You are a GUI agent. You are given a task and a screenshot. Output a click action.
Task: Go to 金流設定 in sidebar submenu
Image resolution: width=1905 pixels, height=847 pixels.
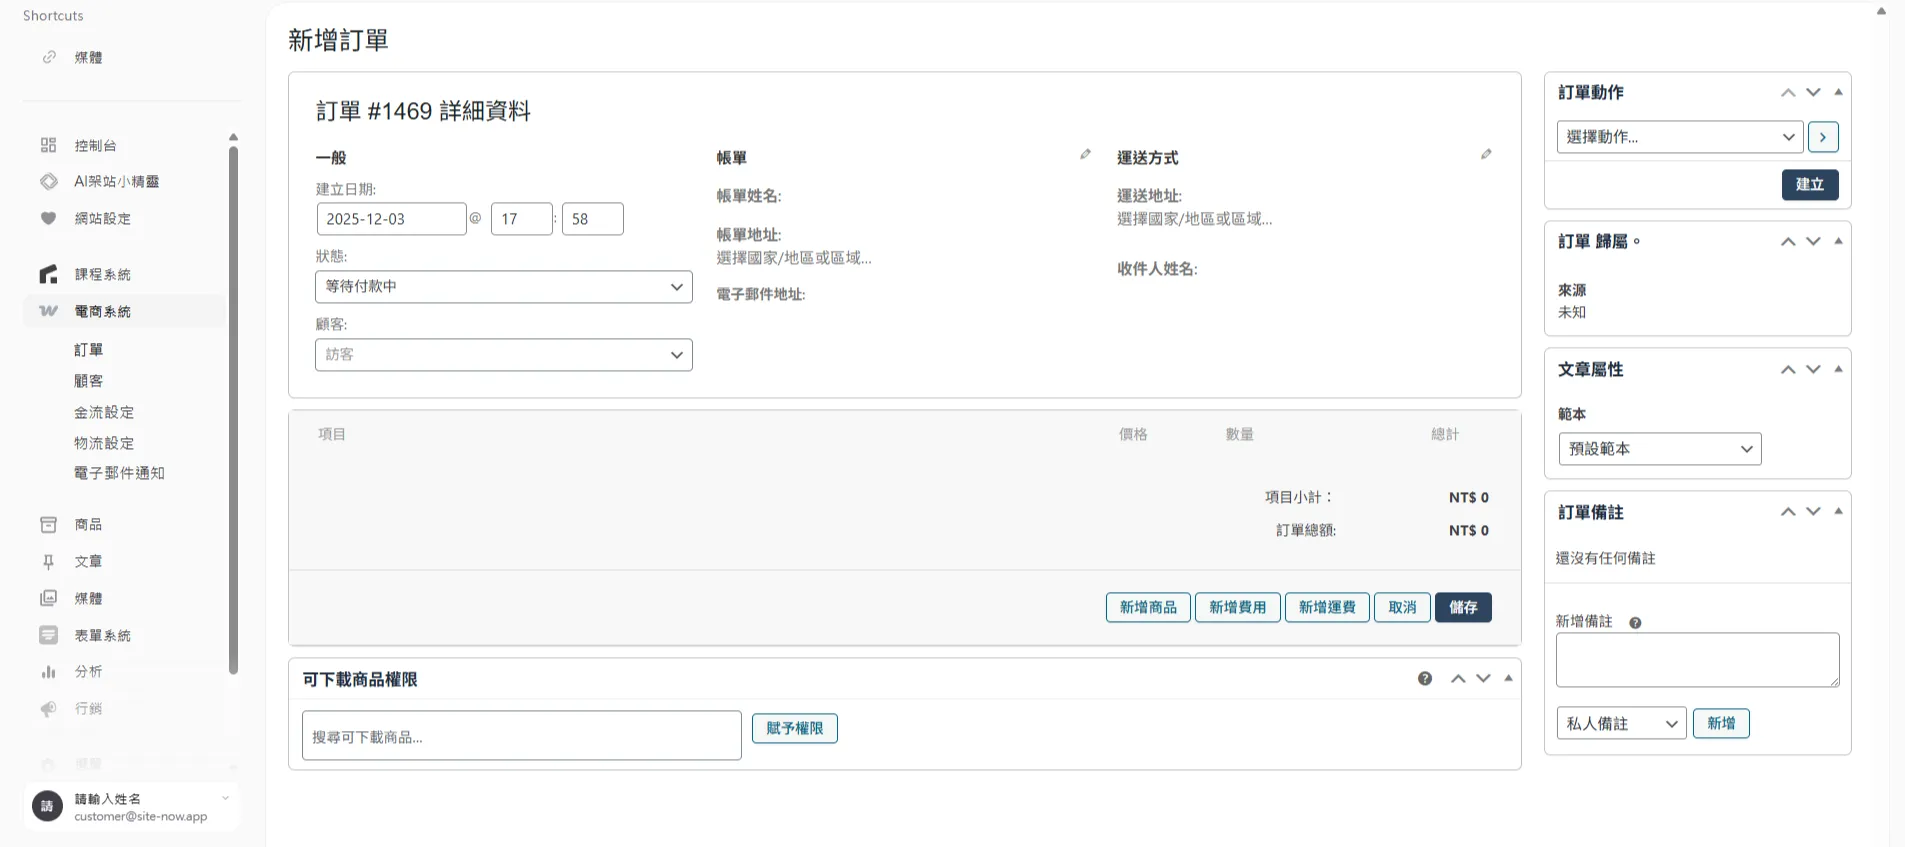click(104, 412)
